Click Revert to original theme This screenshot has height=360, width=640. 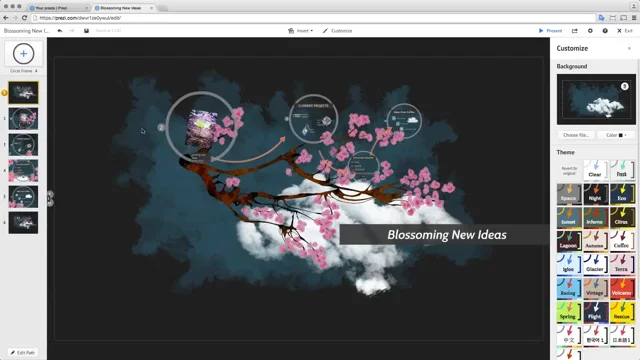coord(569,171)
